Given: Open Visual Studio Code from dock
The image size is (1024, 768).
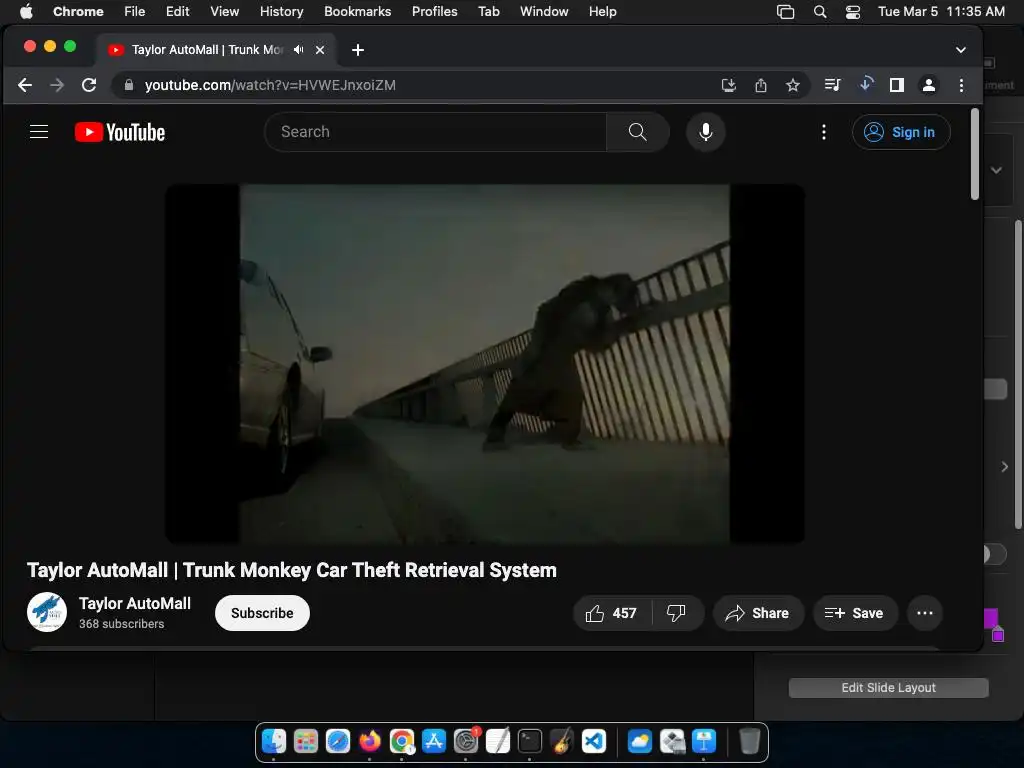Looking at the screenshot, I should tap(594, 741).
